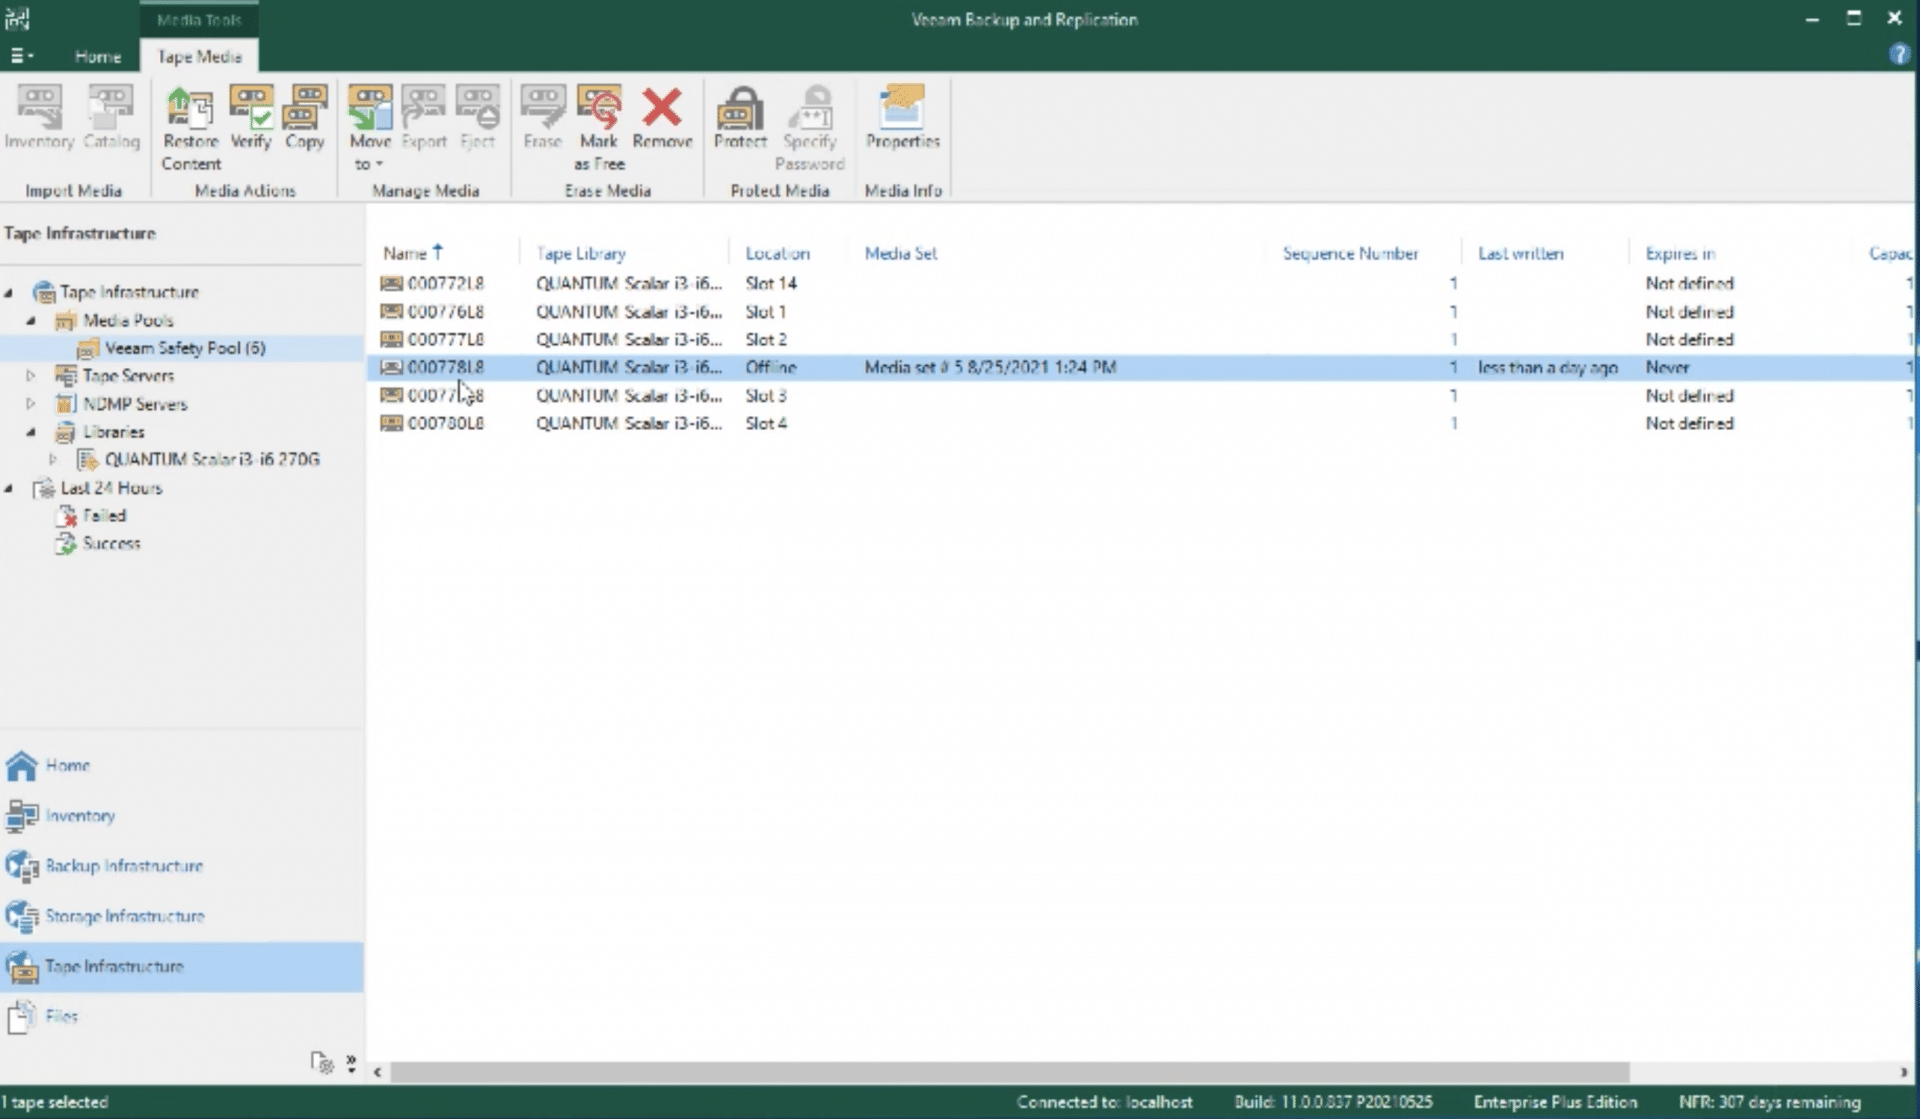Open tape Properties
This screenshot has height=1119, width=1920.
coord(902,118)
